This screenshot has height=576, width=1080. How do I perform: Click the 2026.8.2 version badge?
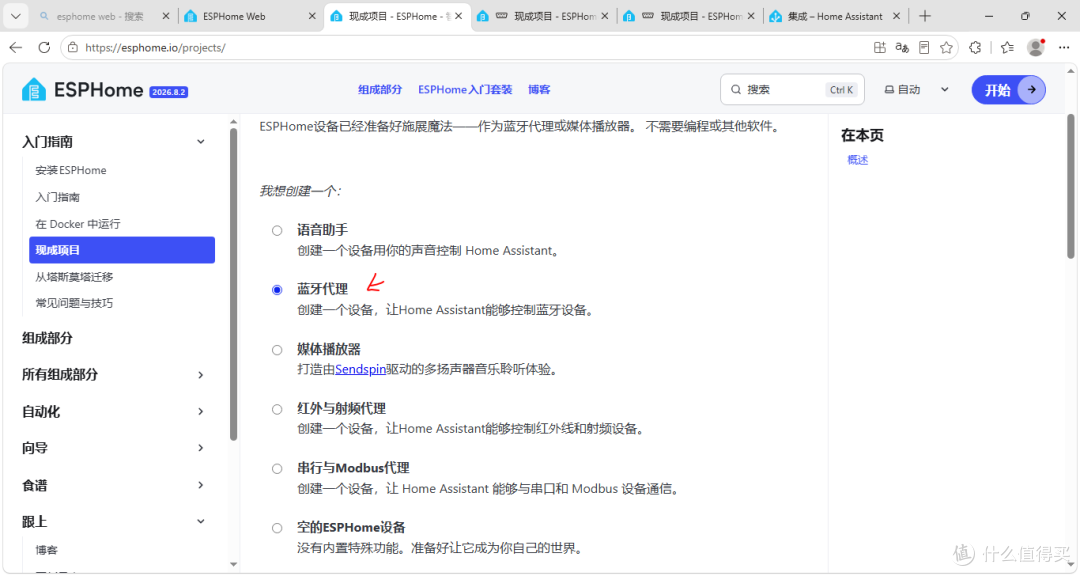[x=169, y=92]
